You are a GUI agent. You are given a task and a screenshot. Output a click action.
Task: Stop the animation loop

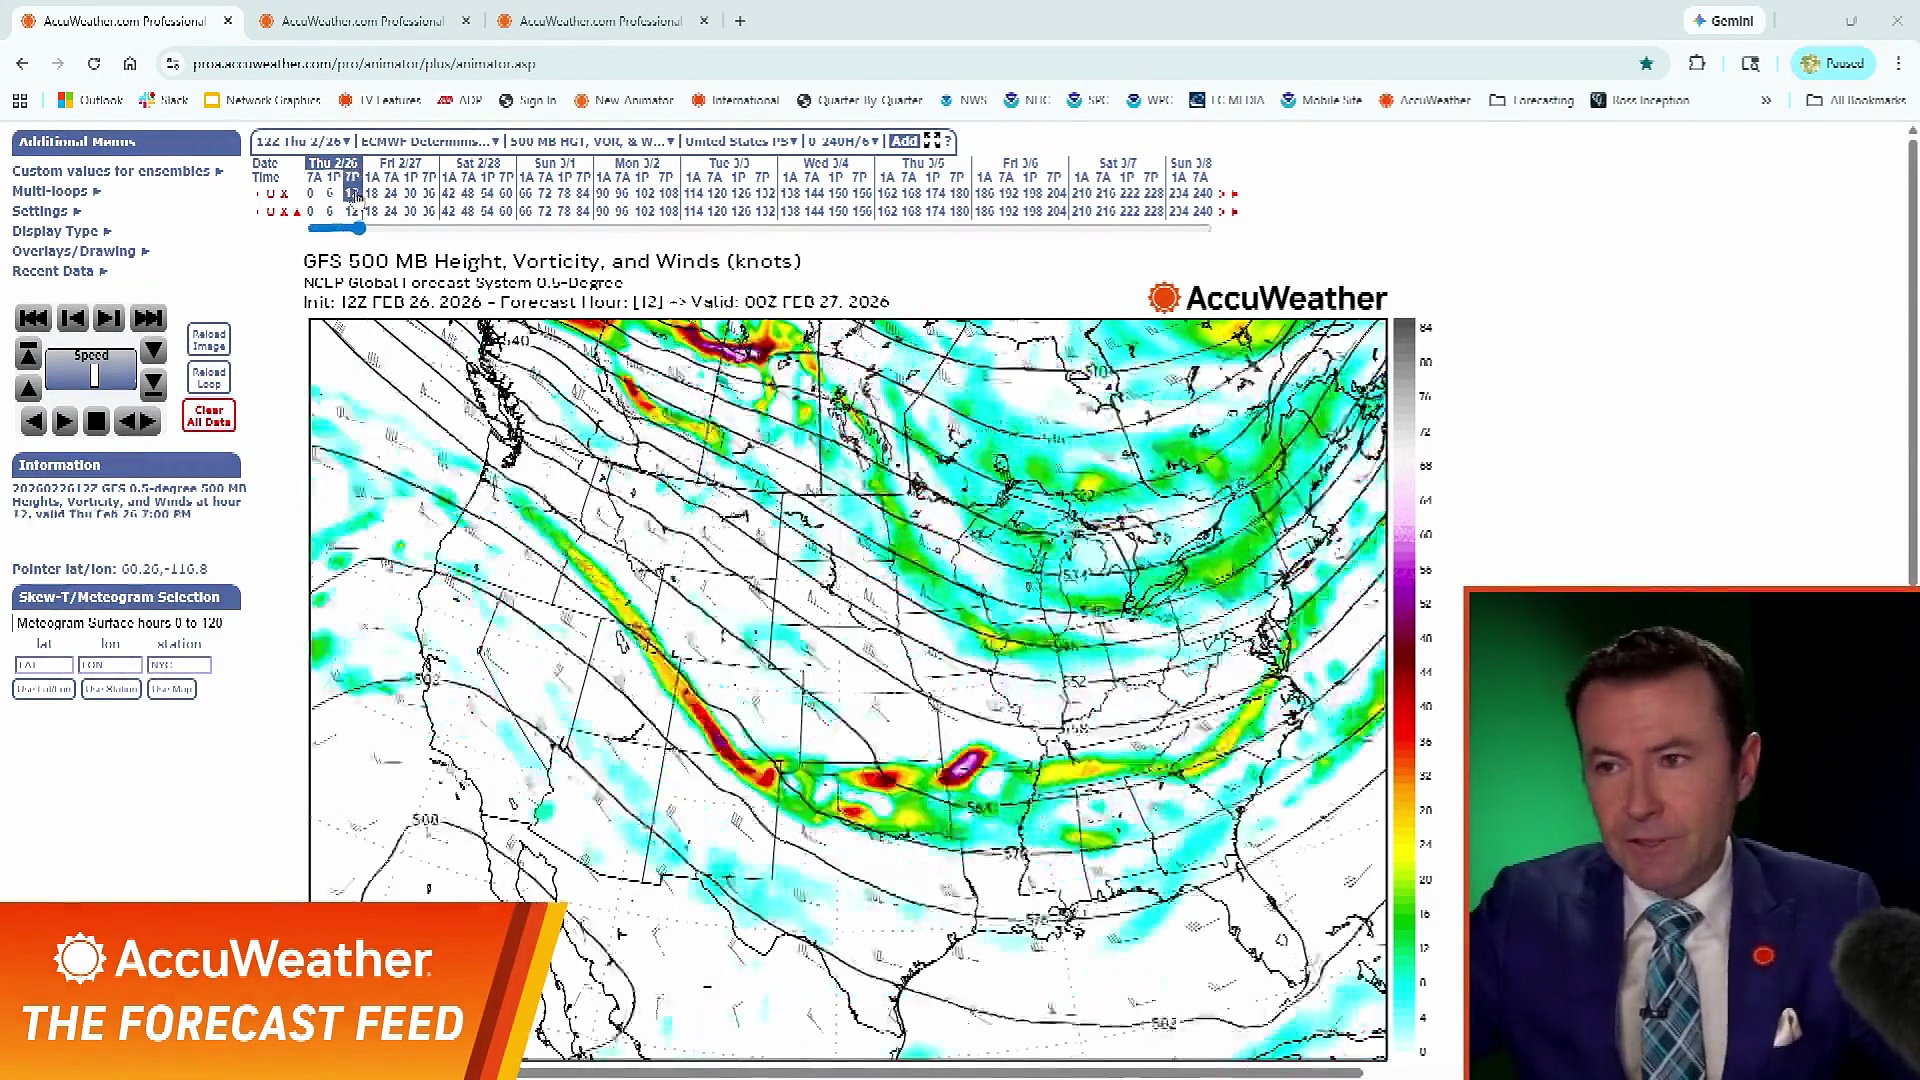[96, 421]
